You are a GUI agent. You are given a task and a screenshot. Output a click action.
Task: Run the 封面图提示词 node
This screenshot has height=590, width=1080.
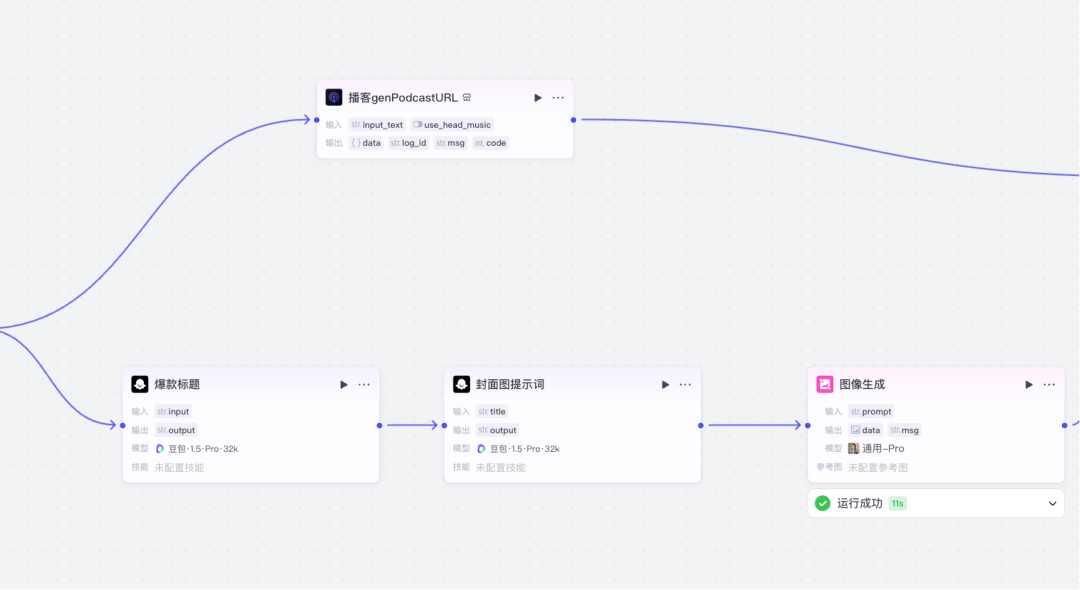665,384
